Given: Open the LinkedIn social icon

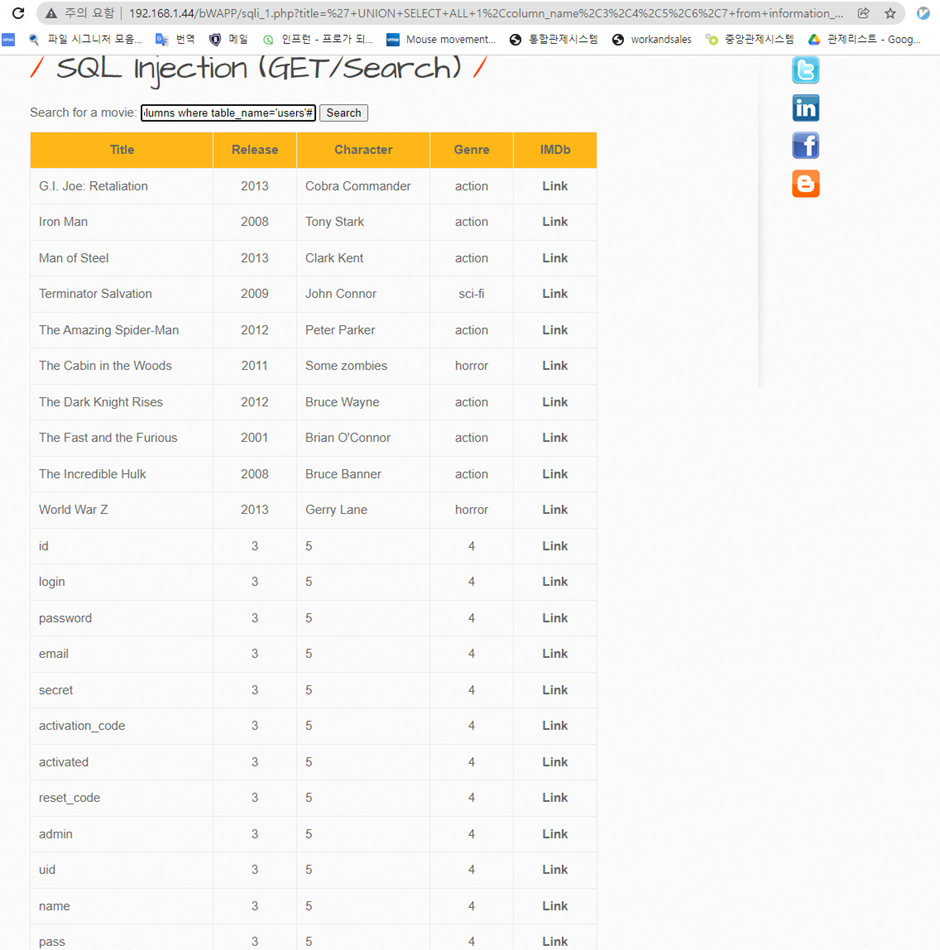Looking at the screenshot, I should click(805, 108).
